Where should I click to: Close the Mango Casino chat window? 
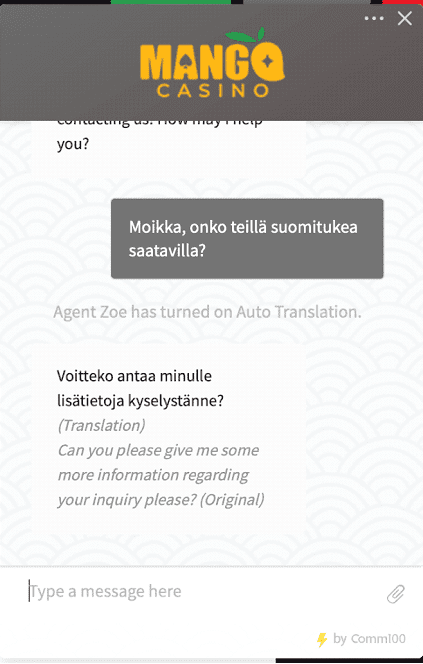(x=404, y=18)
